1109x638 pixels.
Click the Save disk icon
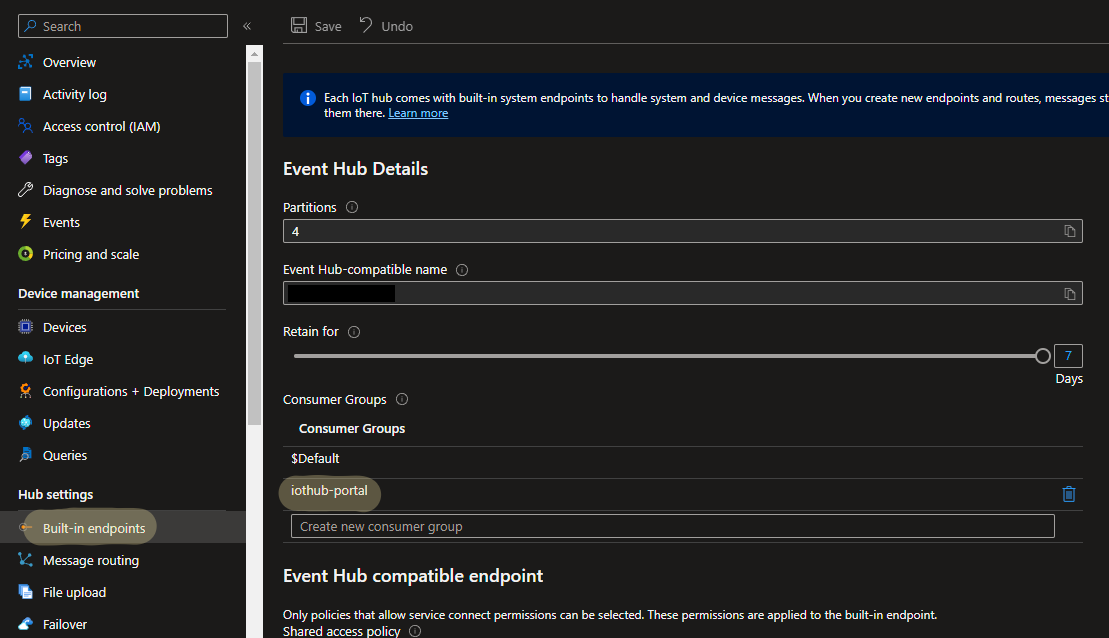299,26
